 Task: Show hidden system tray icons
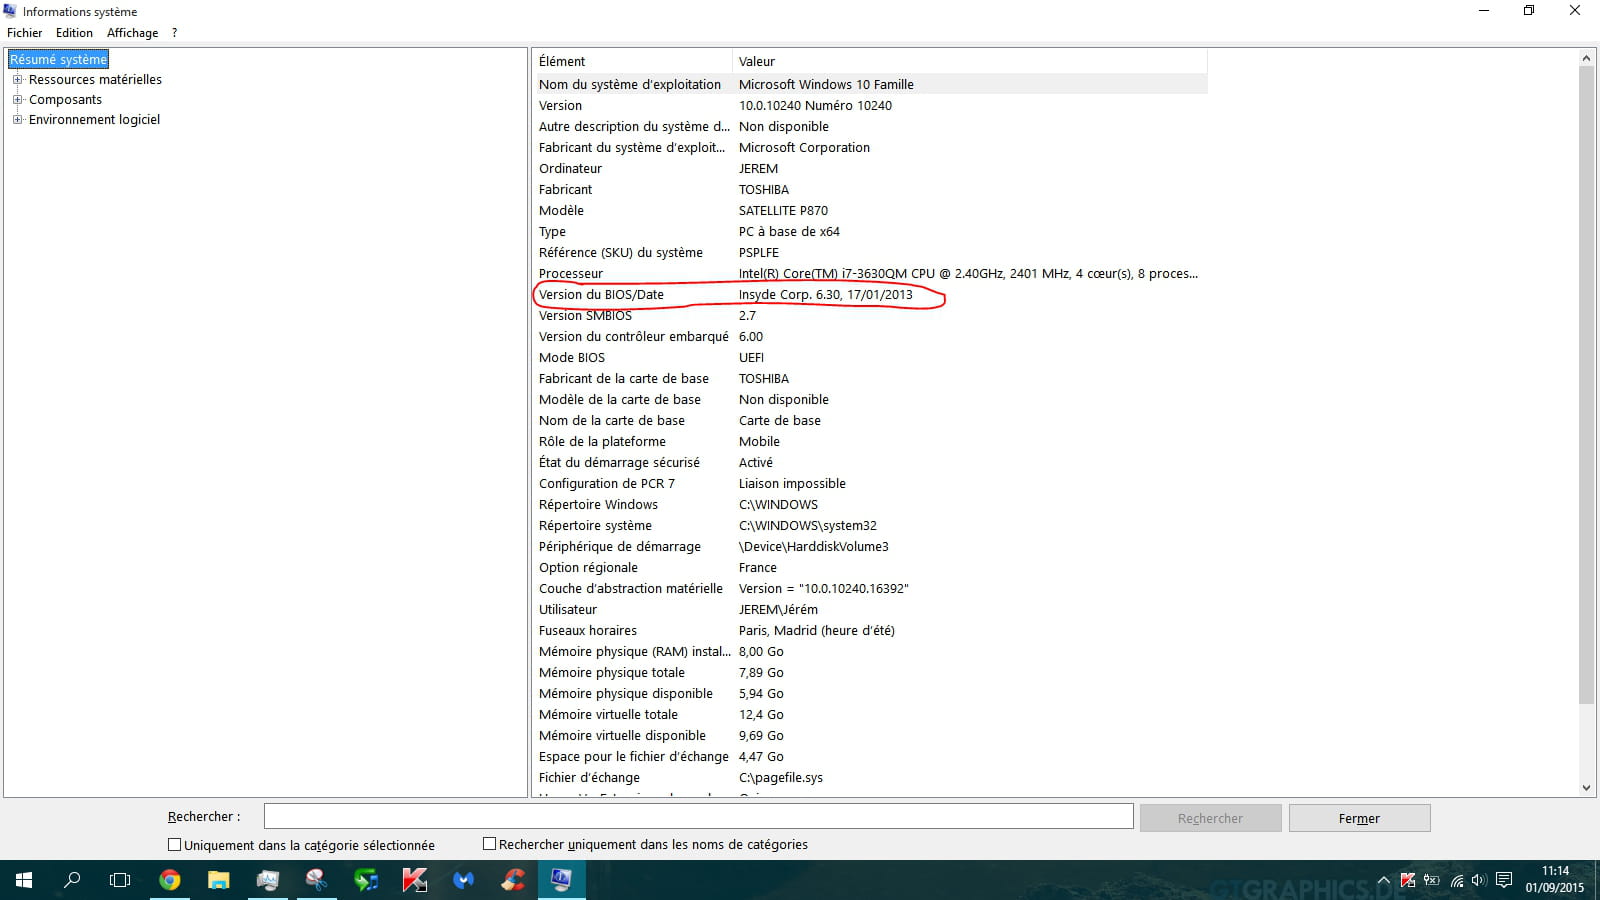point(1384,881)
